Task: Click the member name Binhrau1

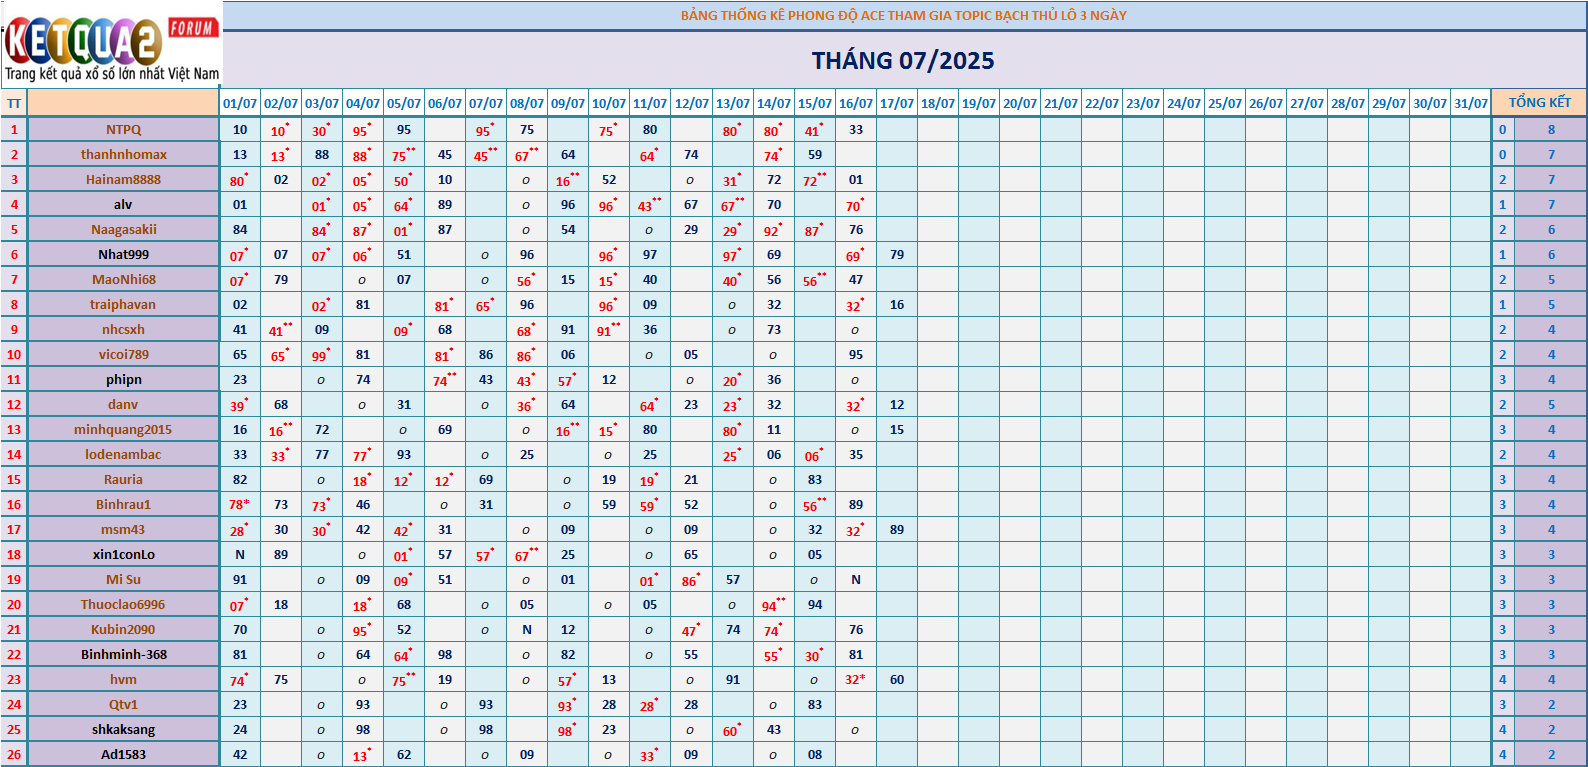Action: pos(124,505)
